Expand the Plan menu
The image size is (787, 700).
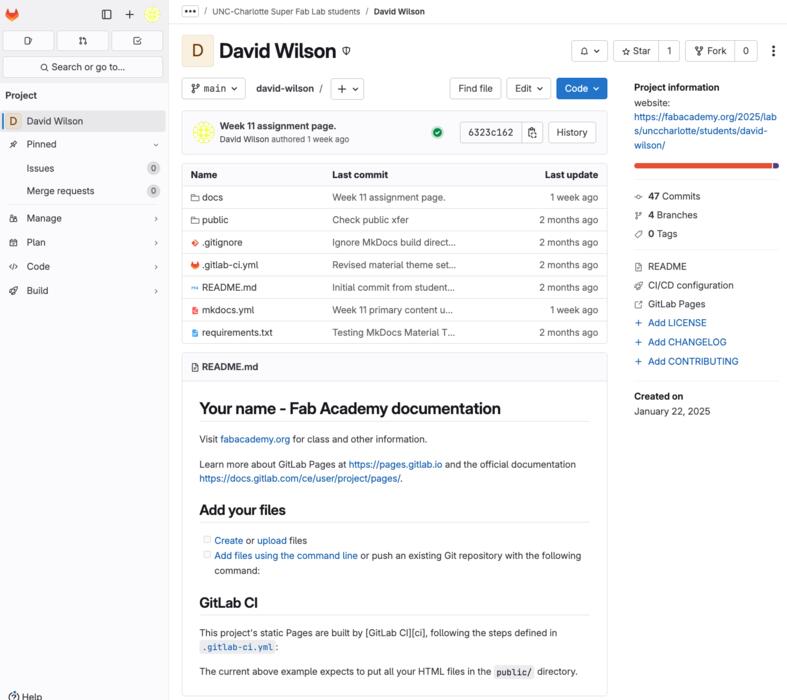click(83, 242)
